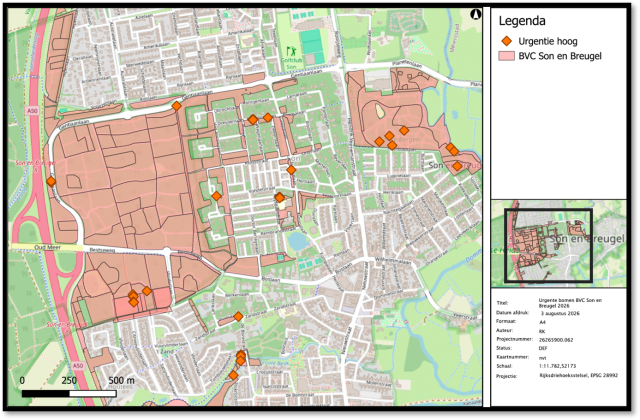Select the diamond marker beside the A50 highway
Image resolution: width=640 pixels, height=420 pixels.
[x=51, y=181]
